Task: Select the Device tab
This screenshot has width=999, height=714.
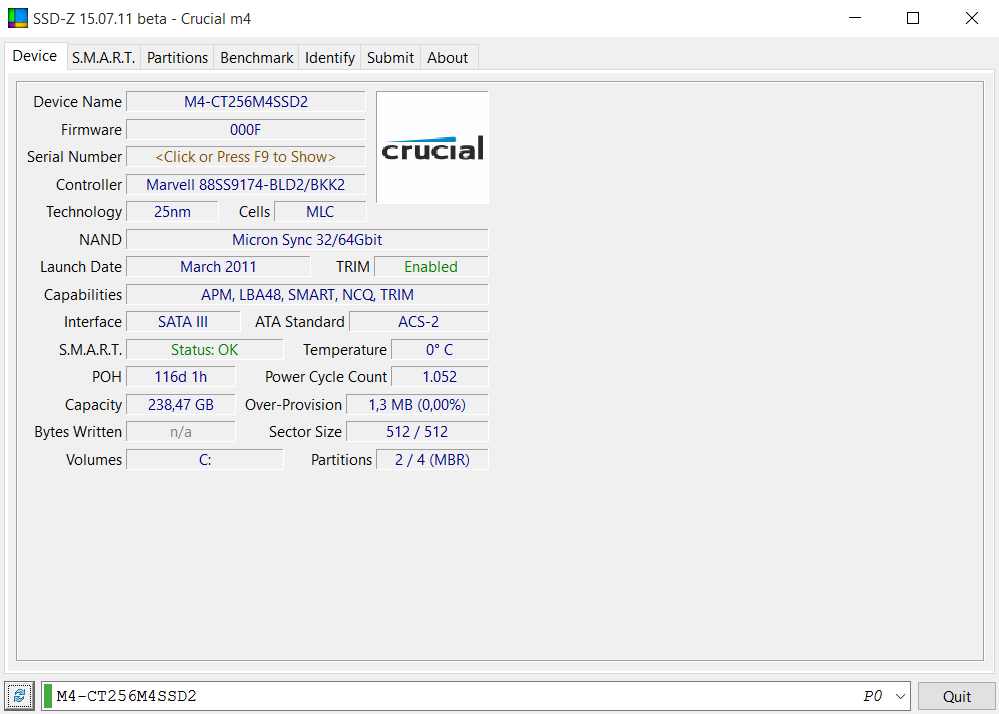Action: point(34,56)
